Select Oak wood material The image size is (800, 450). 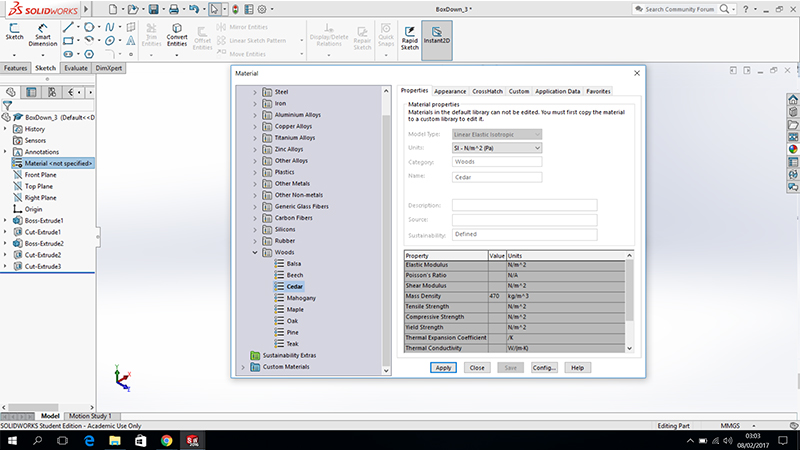point(292,321)
